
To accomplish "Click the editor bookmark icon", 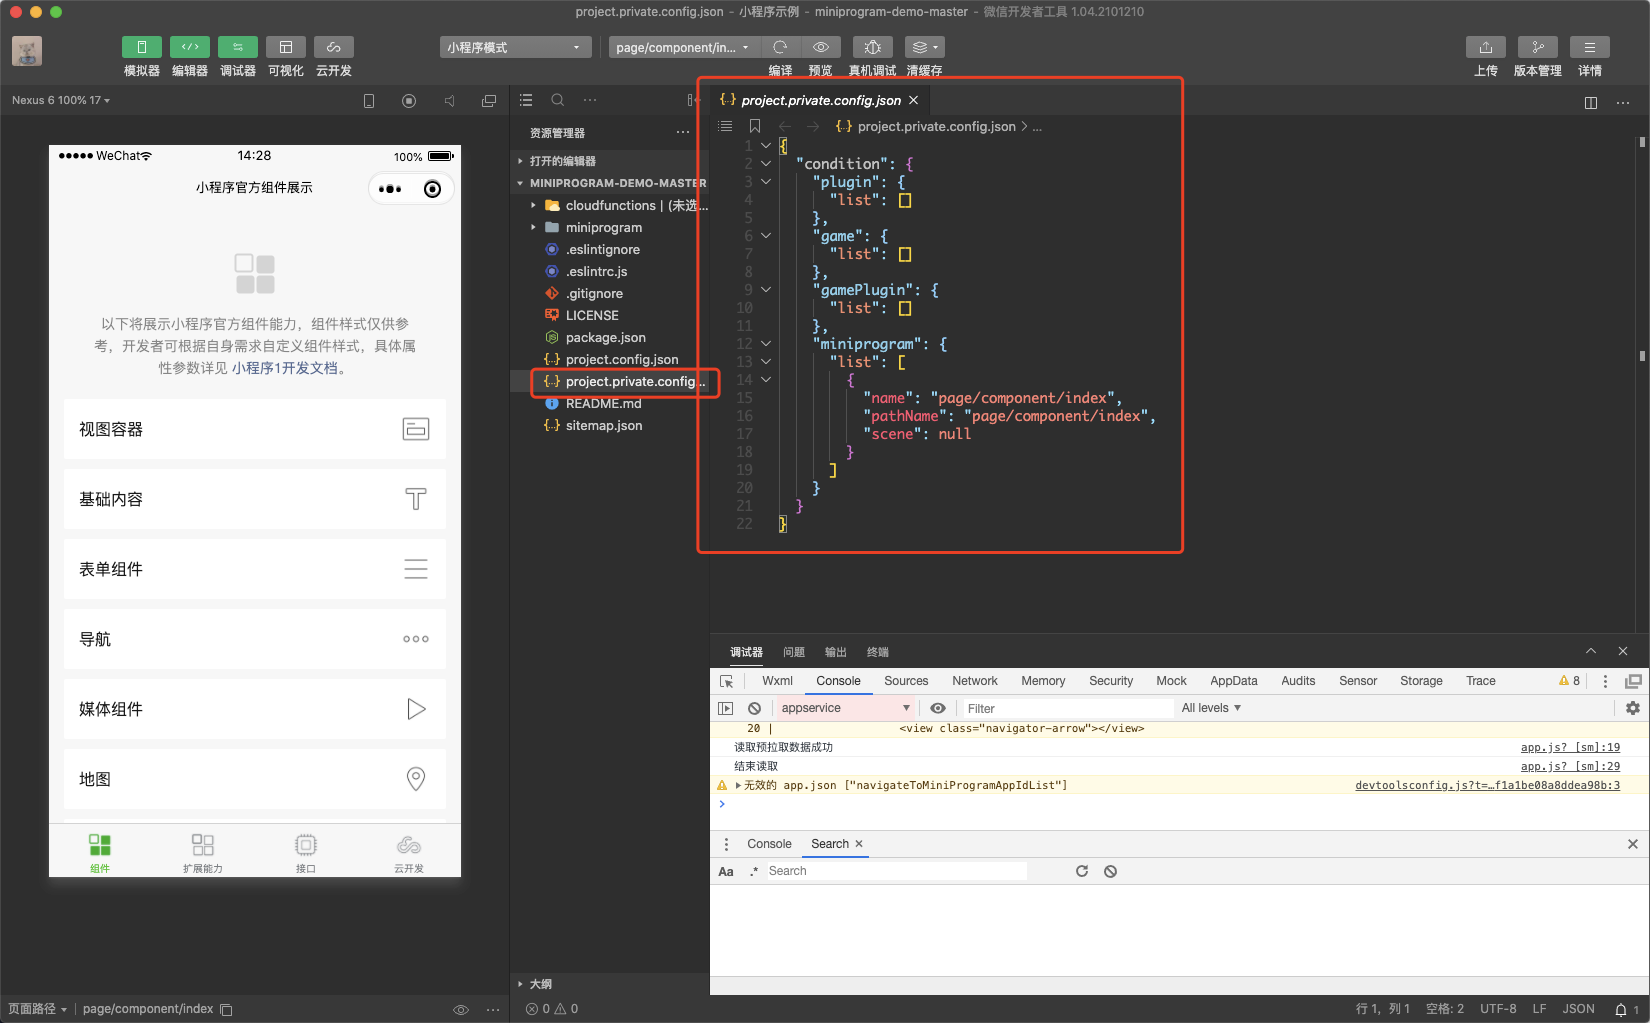I will (755, 126).
